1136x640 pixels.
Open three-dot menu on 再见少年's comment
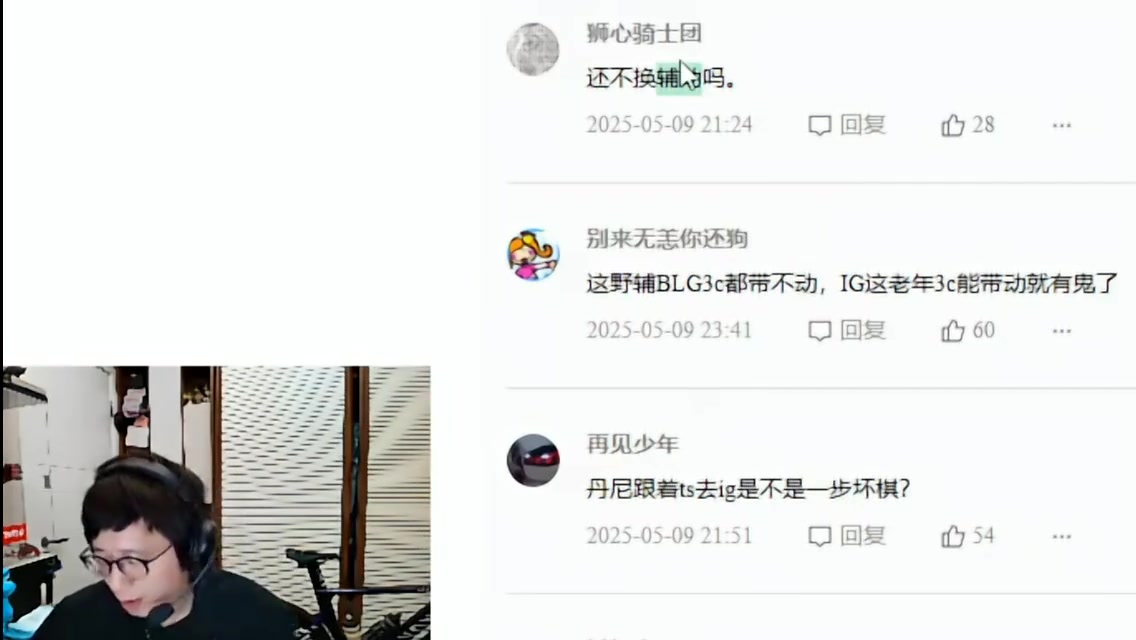tap(1061, 536)
